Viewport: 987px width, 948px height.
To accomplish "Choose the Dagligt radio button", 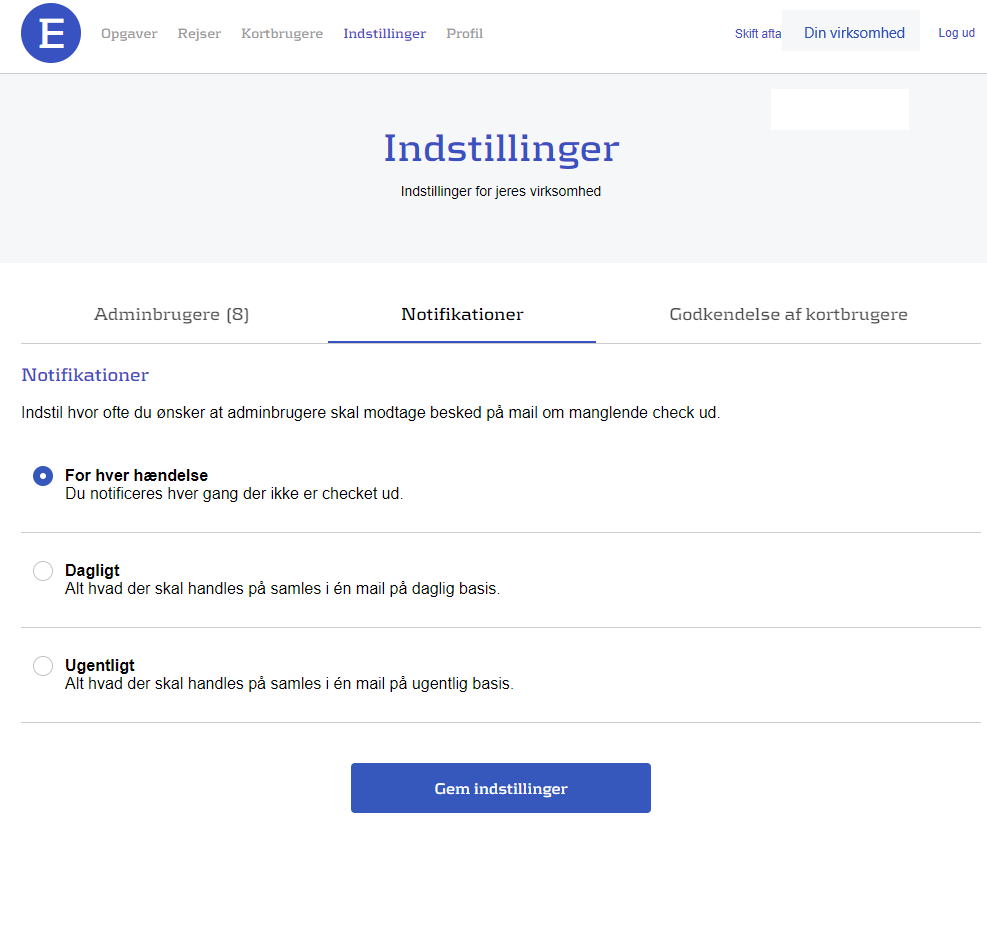I will click(43, 571).
